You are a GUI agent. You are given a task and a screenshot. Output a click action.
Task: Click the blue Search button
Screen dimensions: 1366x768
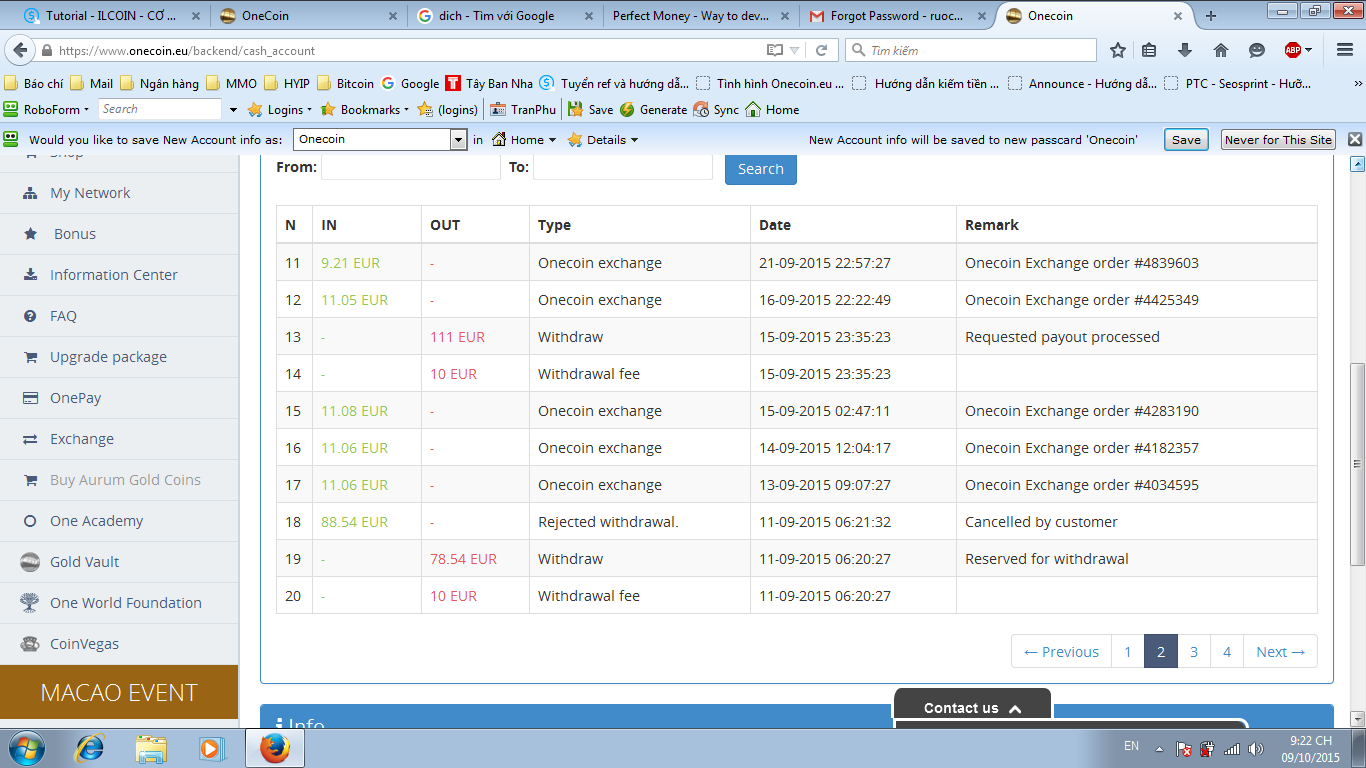tap(760, 169)
